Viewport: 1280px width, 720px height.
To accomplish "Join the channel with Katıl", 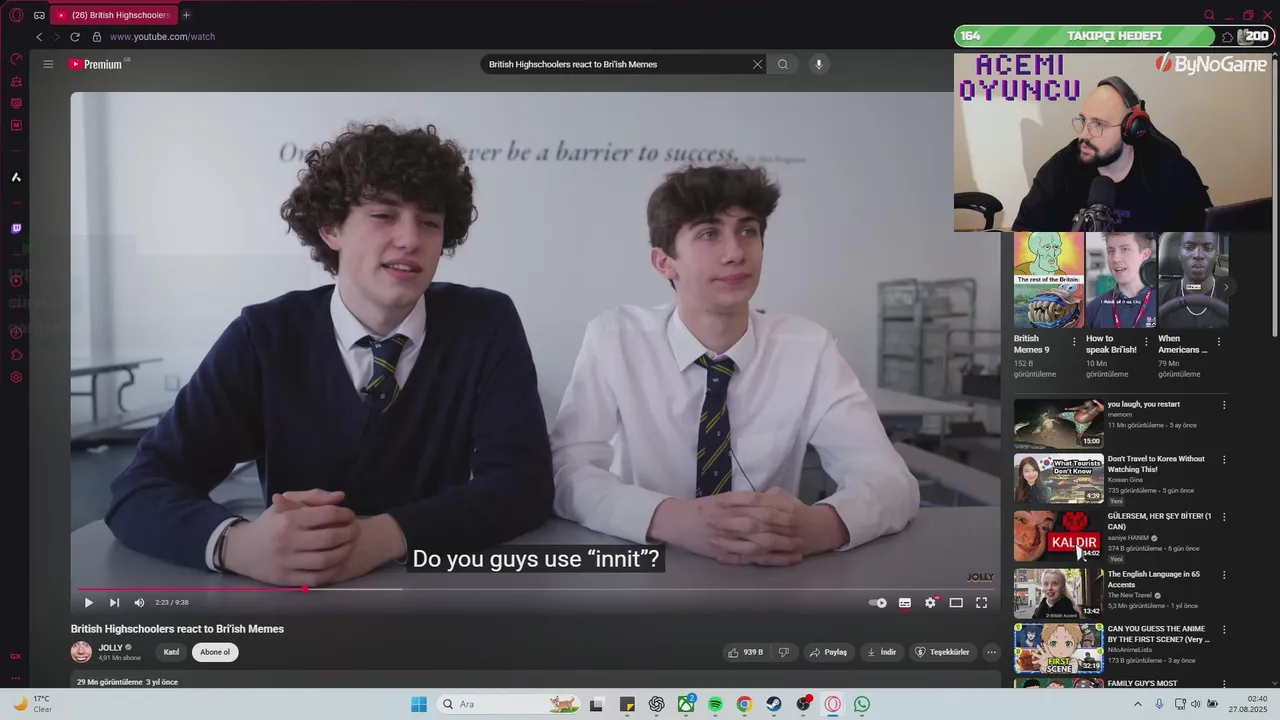I will [171, 652].
